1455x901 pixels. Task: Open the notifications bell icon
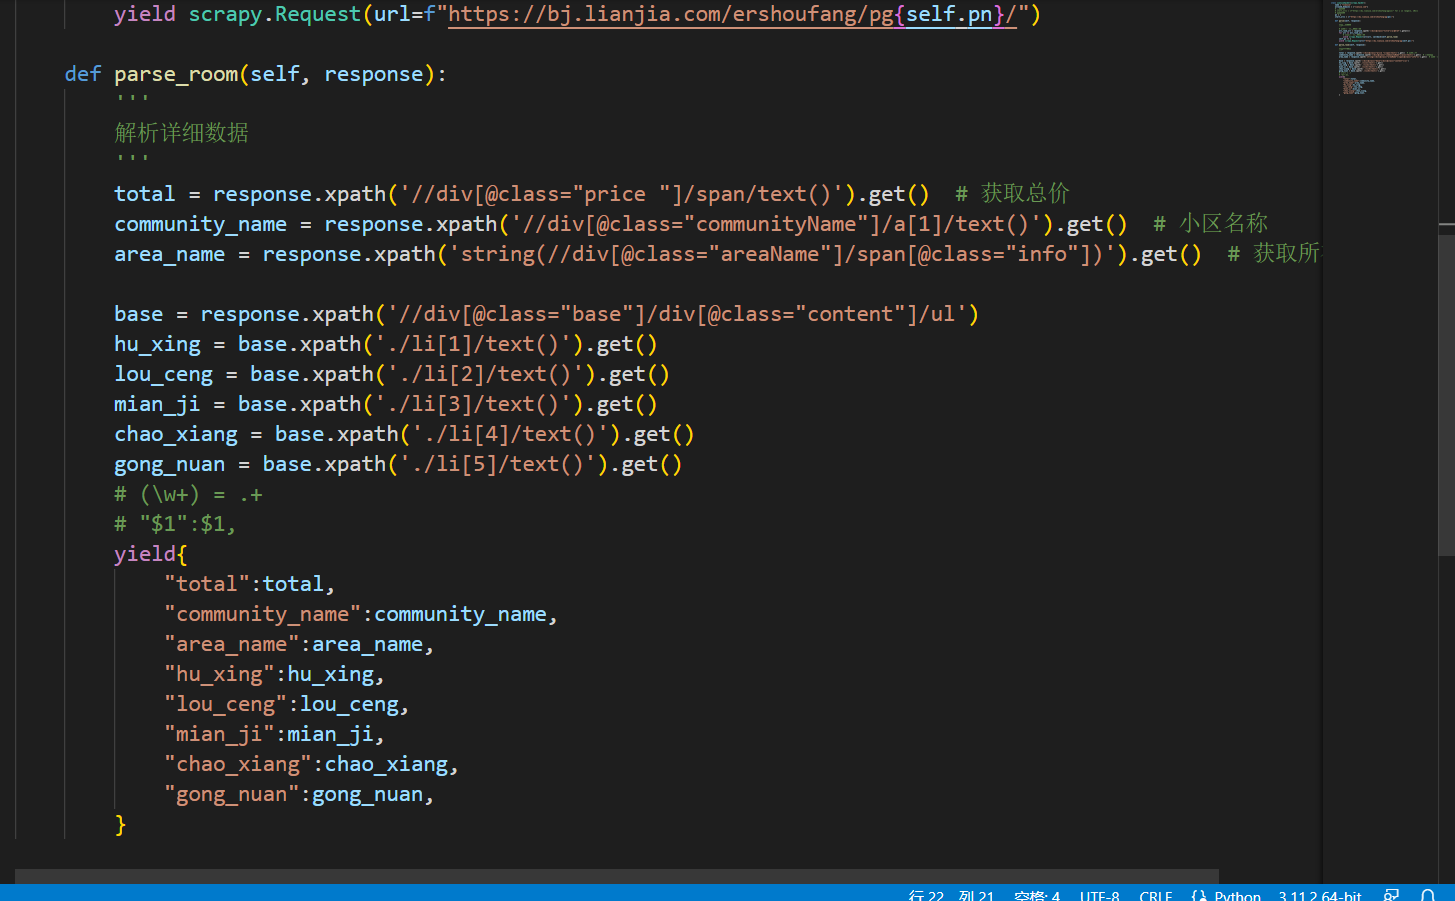tap(1428, 895)
